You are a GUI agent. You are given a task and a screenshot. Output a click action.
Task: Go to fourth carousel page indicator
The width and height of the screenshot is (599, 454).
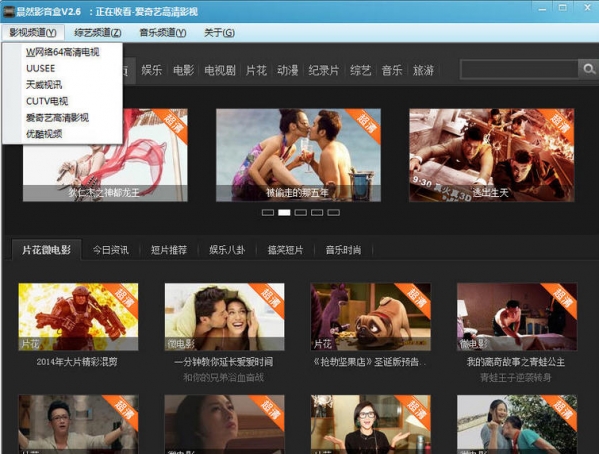[x=317, y=212]
